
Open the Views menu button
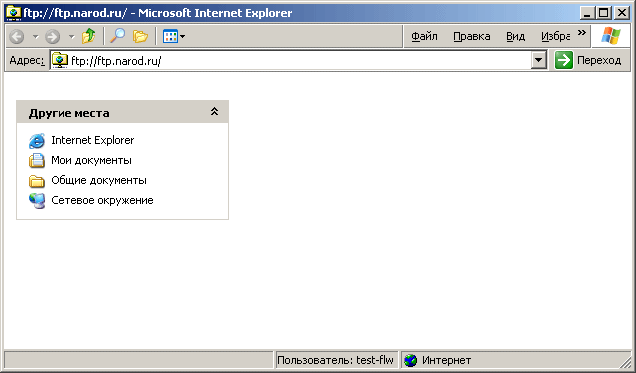pos(174,36)
